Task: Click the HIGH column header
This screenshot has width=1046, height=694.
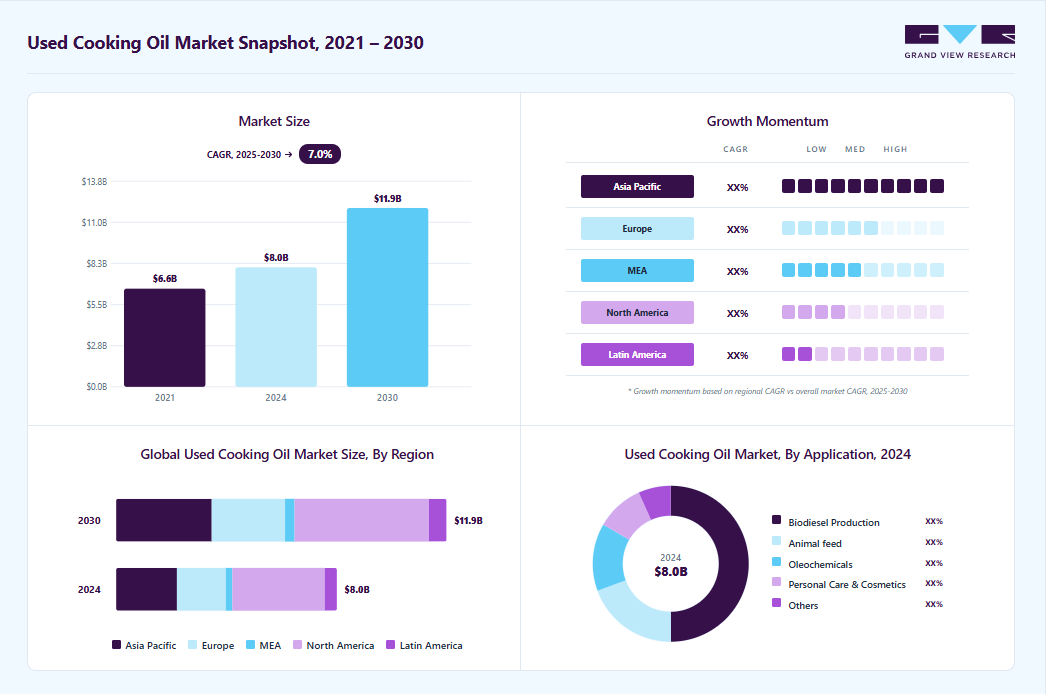Action: [895, 149]
